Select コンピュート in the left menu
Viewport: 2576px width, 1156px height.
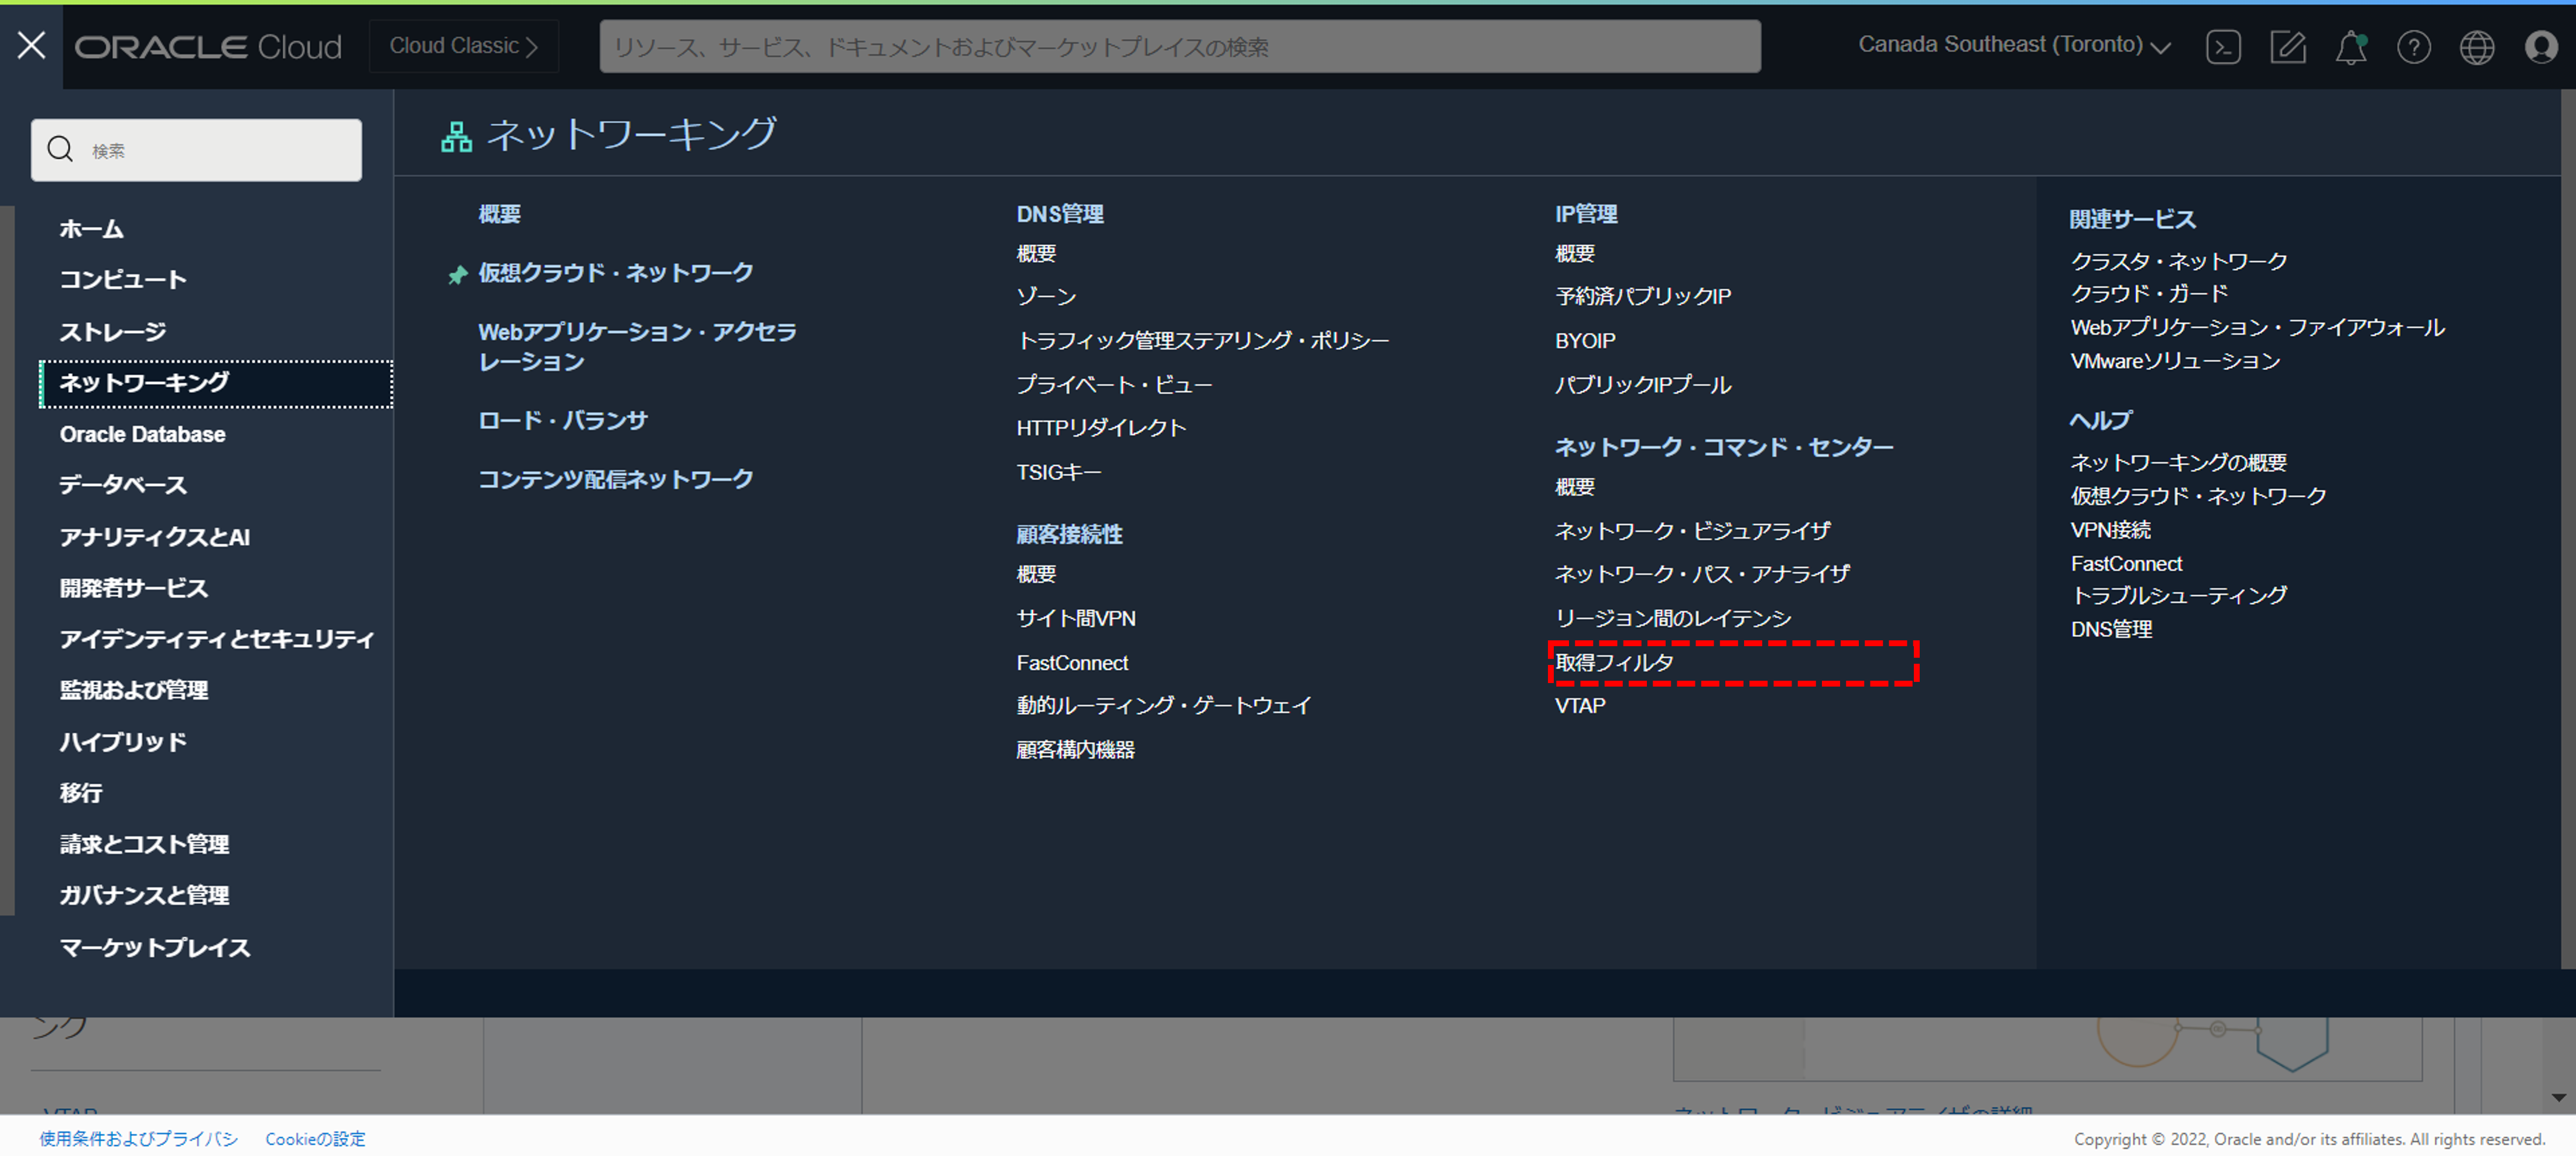pyautogui.click(x=123, y=279)
